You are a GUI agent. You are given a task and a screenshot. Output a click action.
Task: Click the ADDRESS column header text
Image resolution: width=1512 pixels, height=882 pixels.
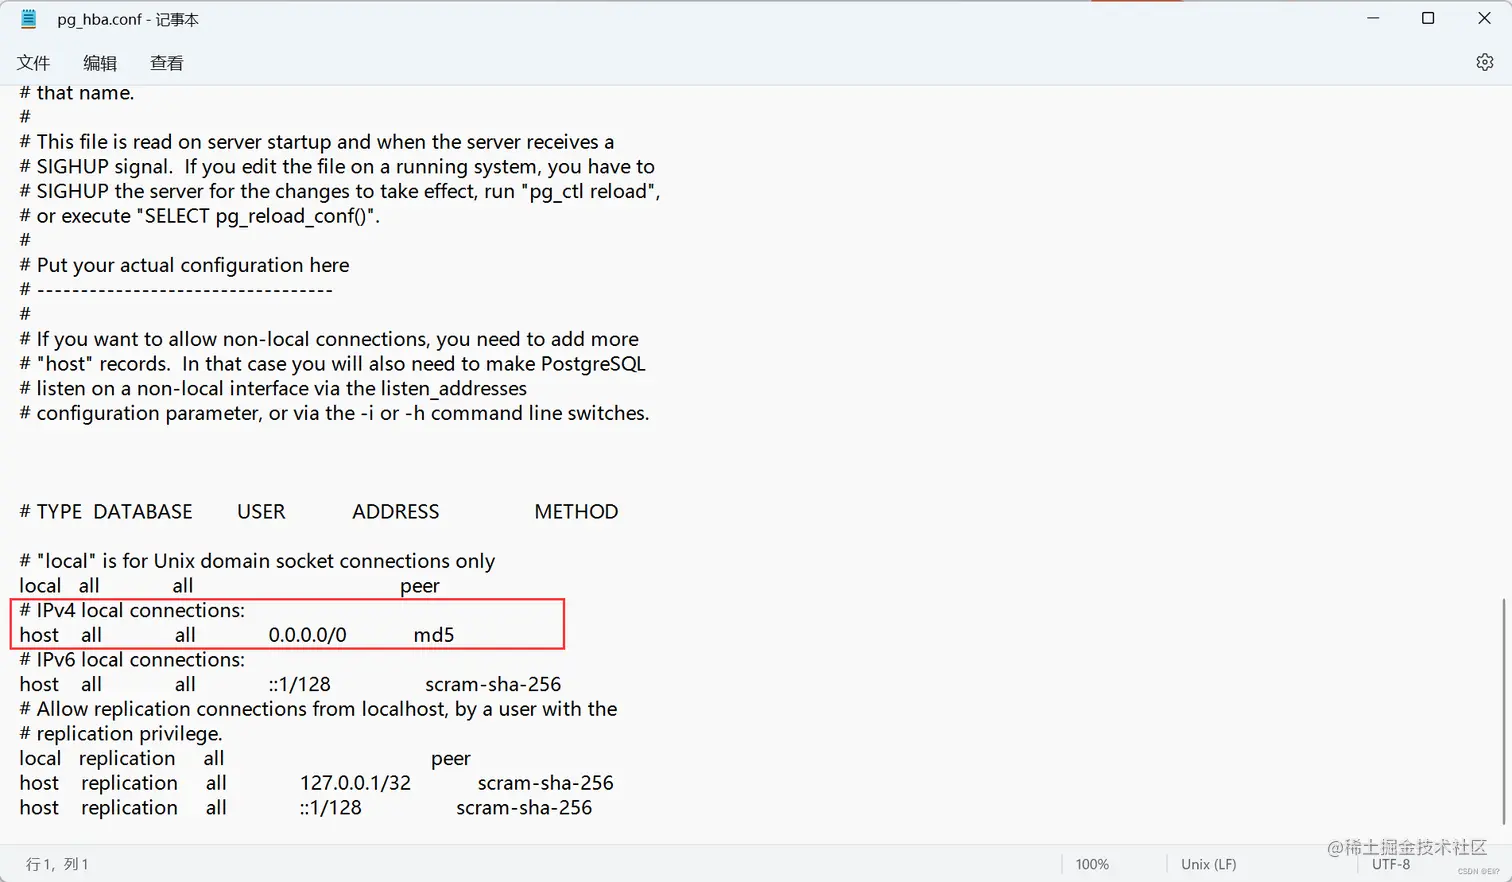point(395,512)
